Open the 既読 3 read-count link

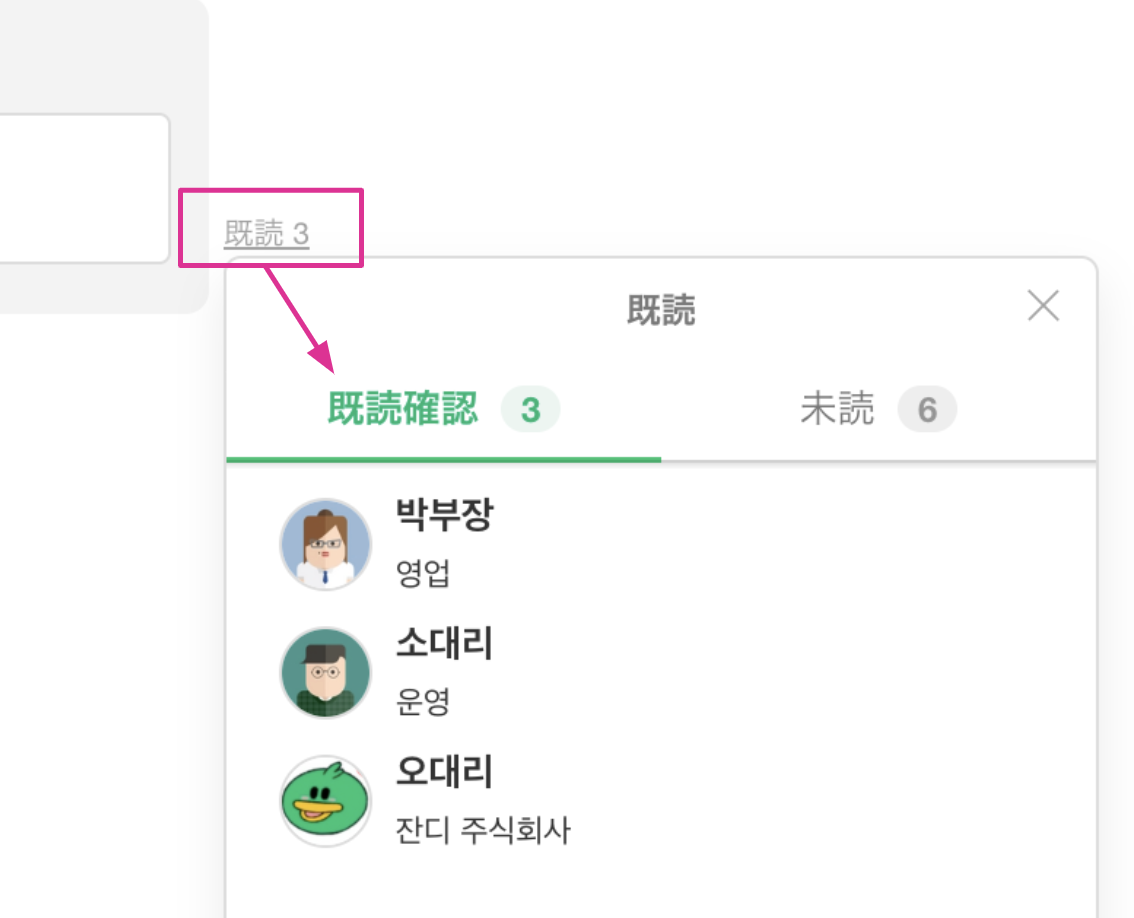click(266, 234)
